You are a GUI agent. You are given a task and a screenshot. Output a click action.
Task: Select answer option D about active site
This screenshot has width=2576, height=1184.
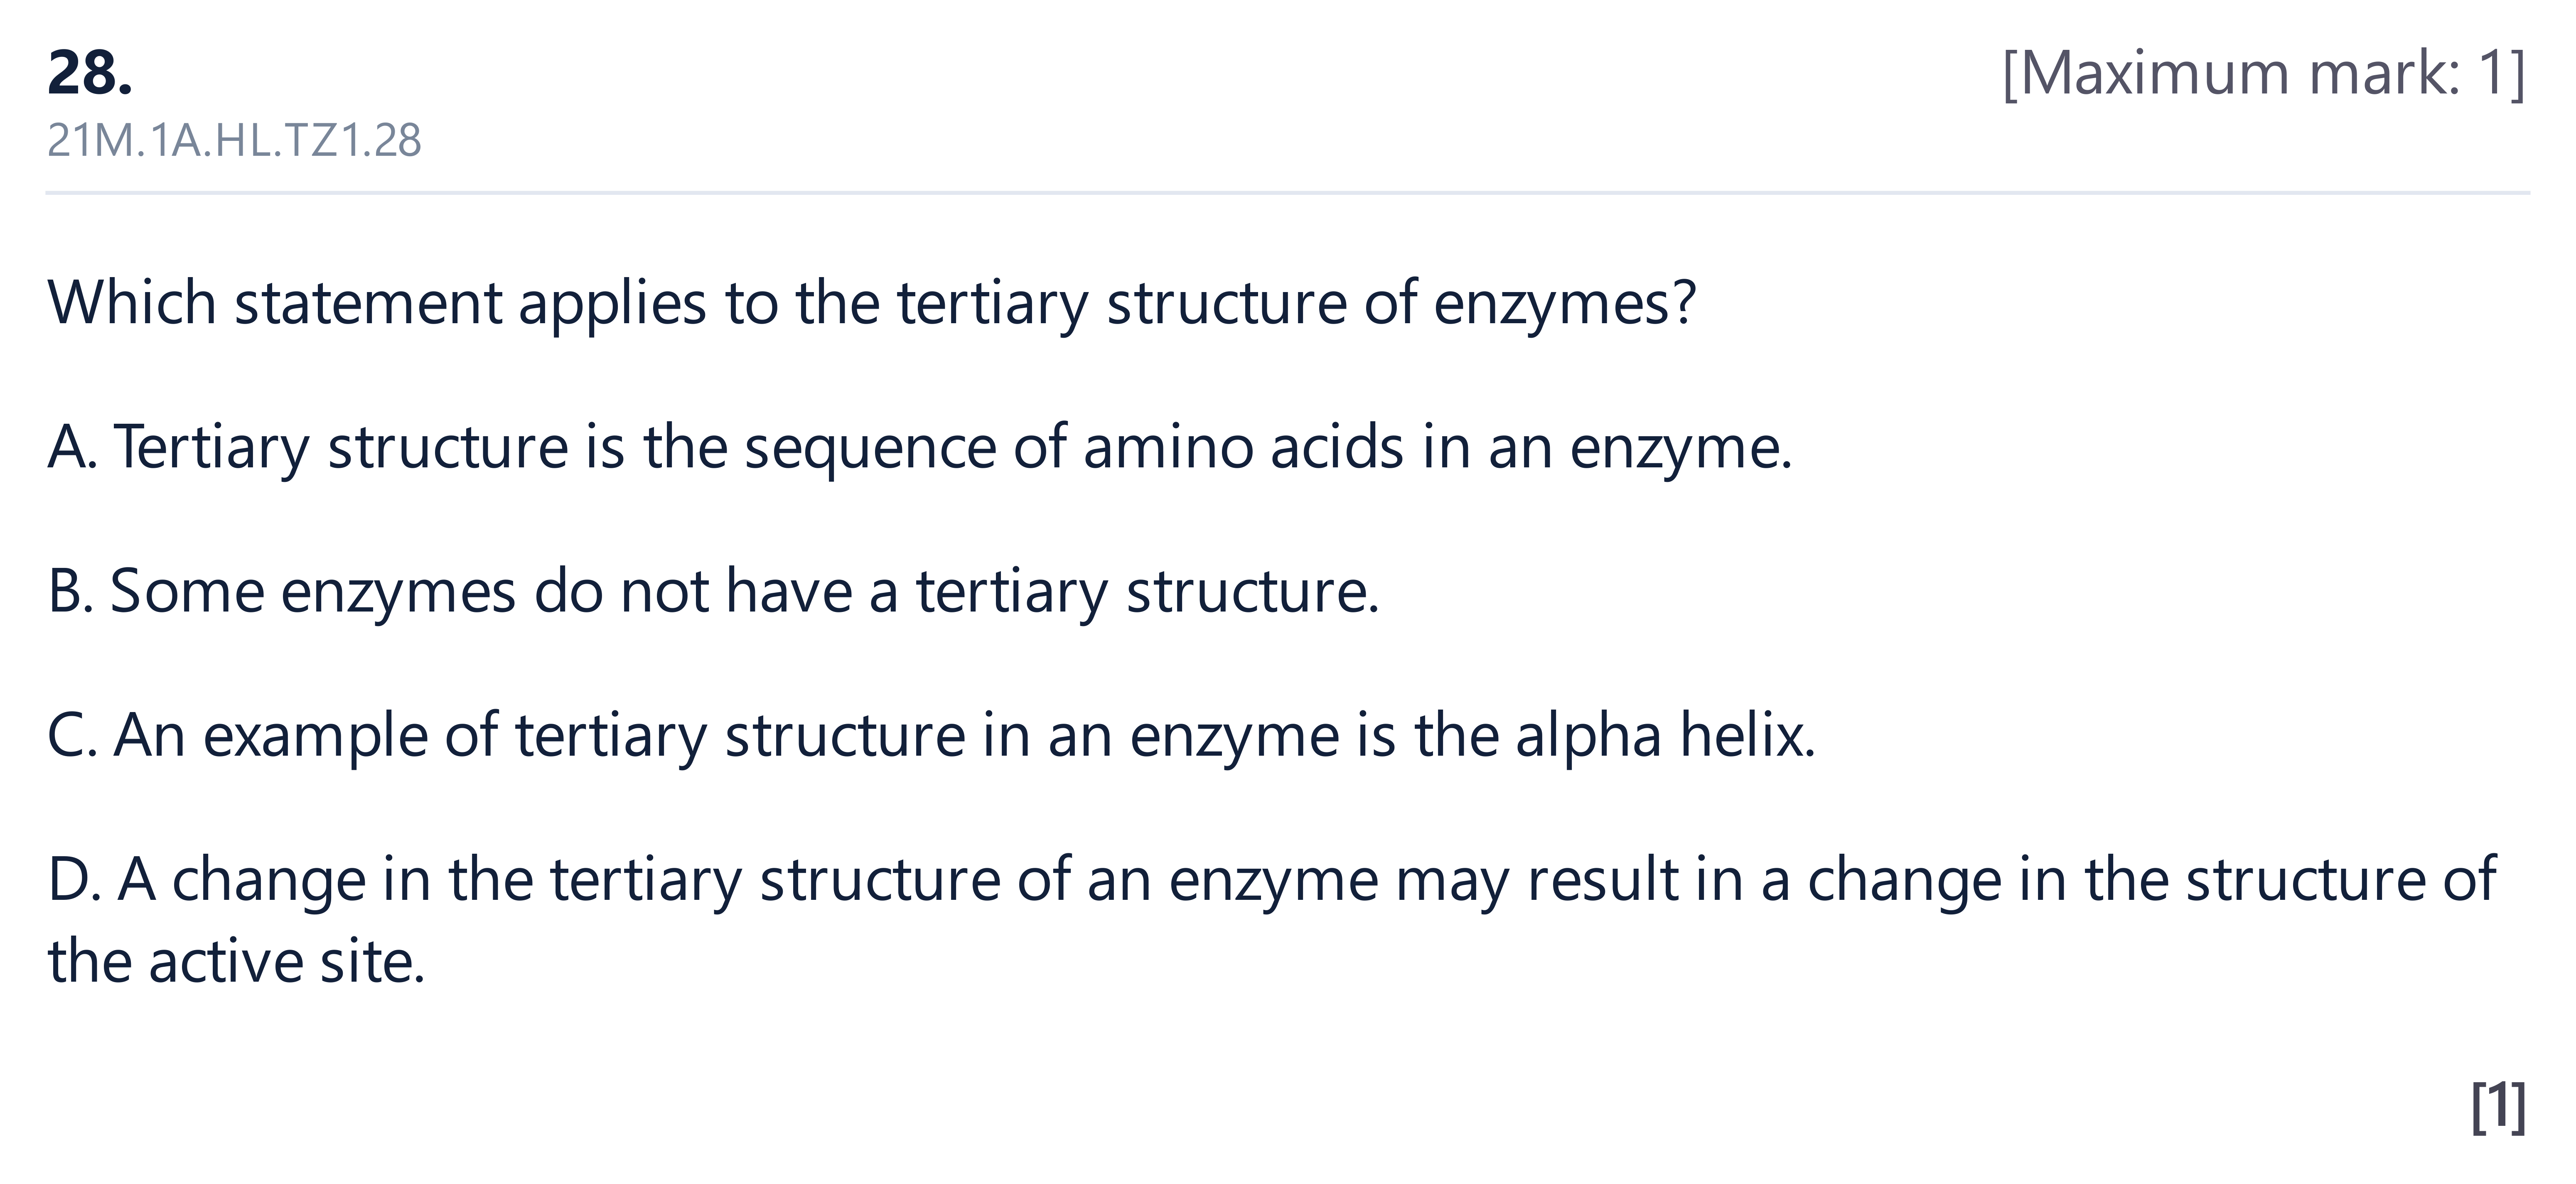(x=1272, y=920)
